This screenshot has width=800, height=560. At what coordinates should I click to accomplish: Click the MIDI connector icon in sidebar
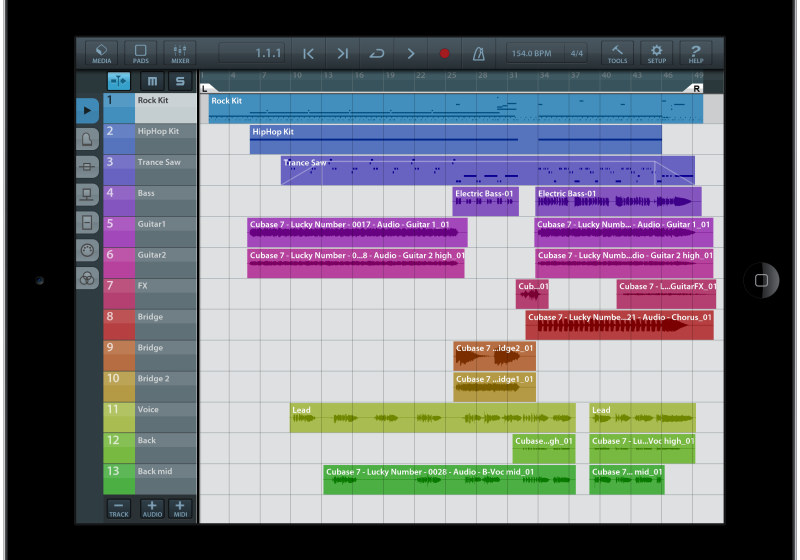point(88,251)
